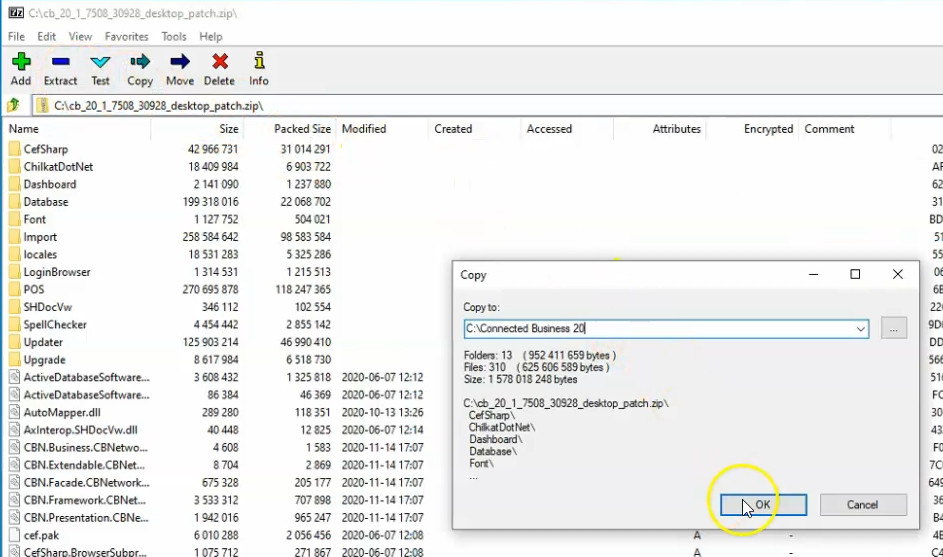The width and height of the screenshot is (943, 557).
Task: Open the File menu
Action: [x=17, y=37]
